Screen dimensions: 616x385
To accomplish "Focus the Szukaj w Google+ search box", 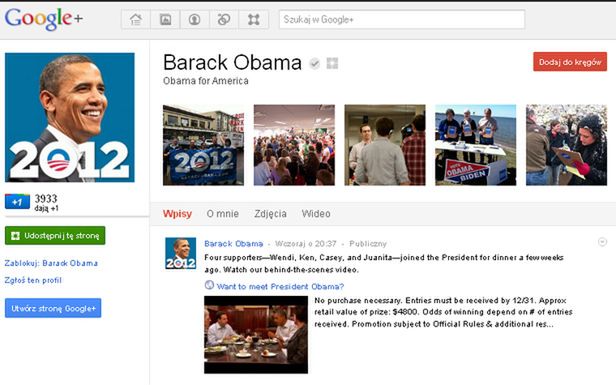I will (x=402, y=19).
